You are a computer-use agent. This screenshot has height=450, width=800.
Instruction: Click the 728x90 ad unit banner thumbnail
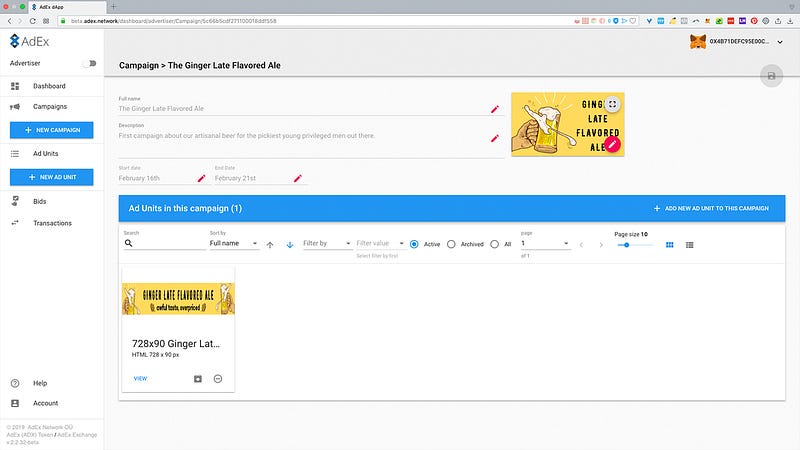pos(178,298)
